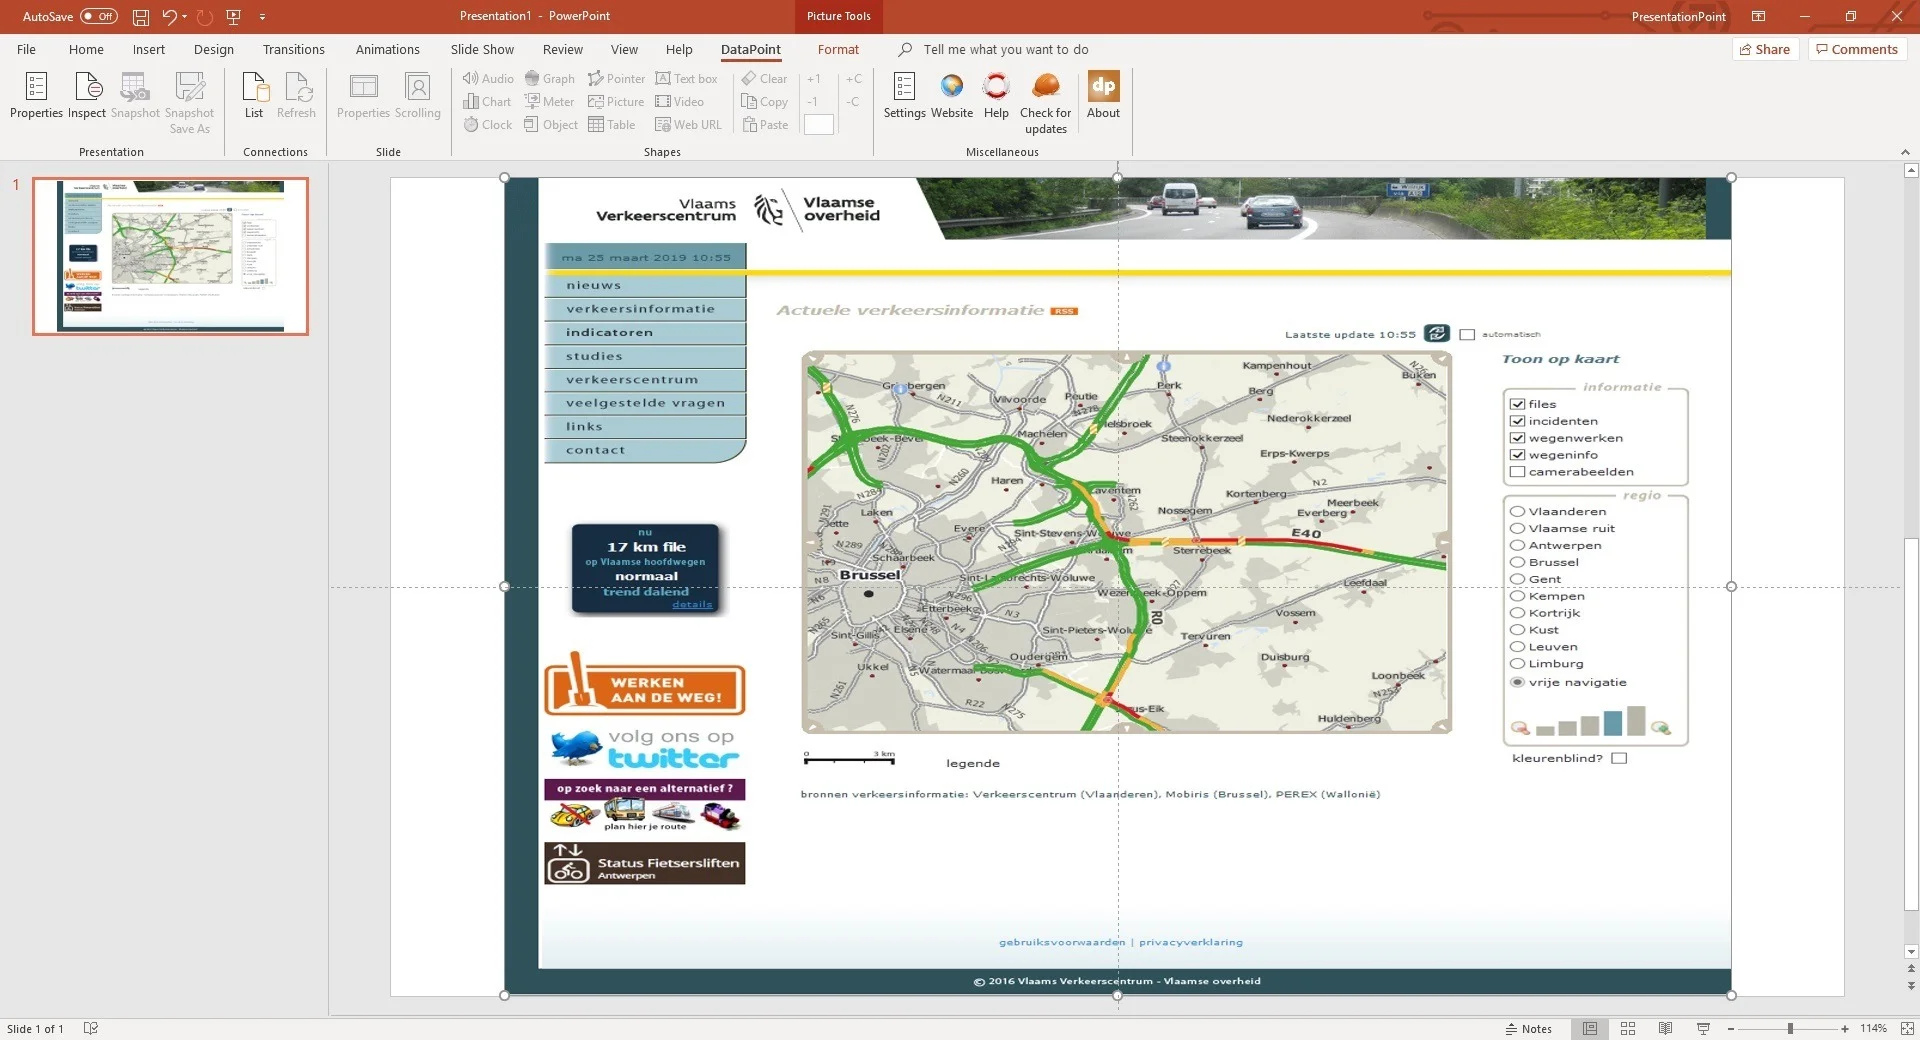1920x1040 pixels.
Task: Click the Save icon in title bar
Action: click(x=141, y=17)
